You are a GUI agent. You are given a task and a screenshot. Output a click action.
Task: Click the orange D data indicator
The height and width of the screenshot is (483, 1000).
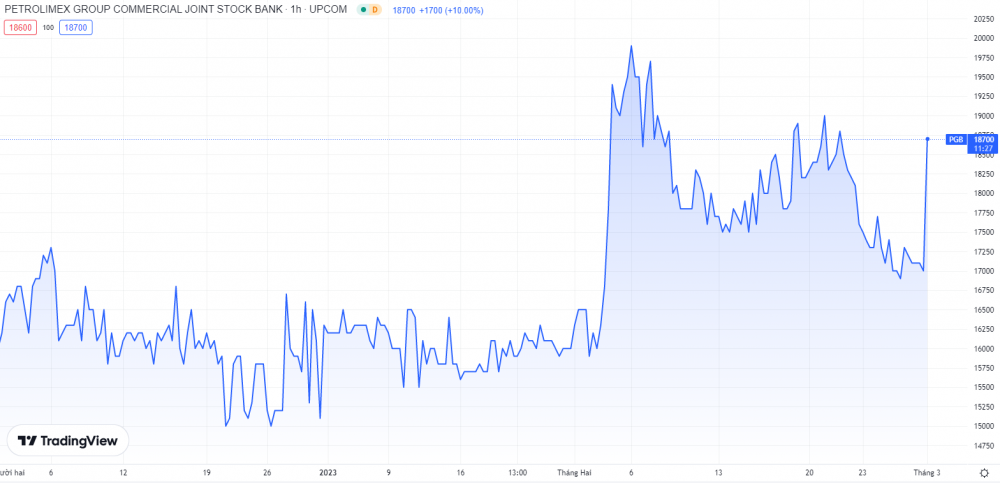[374, 10]
